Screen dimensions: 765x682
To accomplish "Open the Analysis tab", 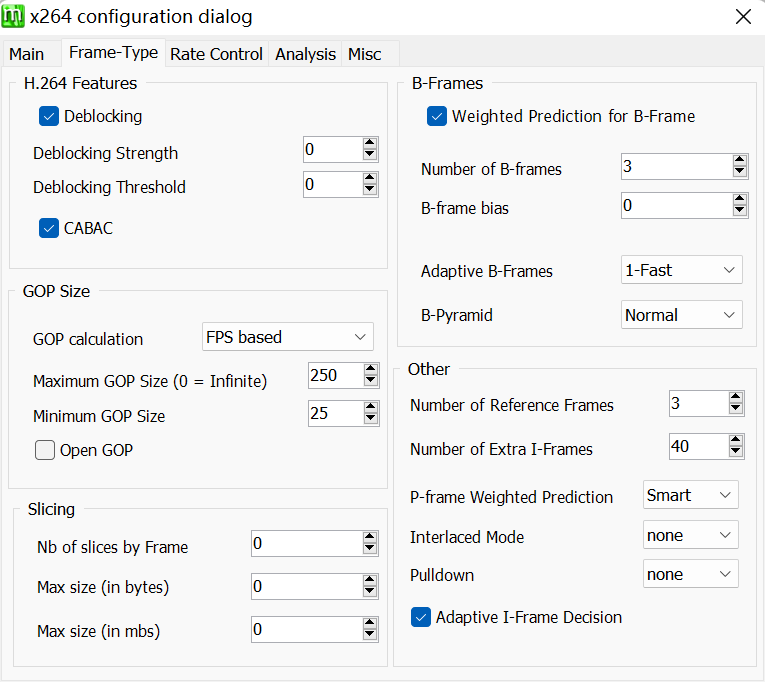I will click(305, 54).
